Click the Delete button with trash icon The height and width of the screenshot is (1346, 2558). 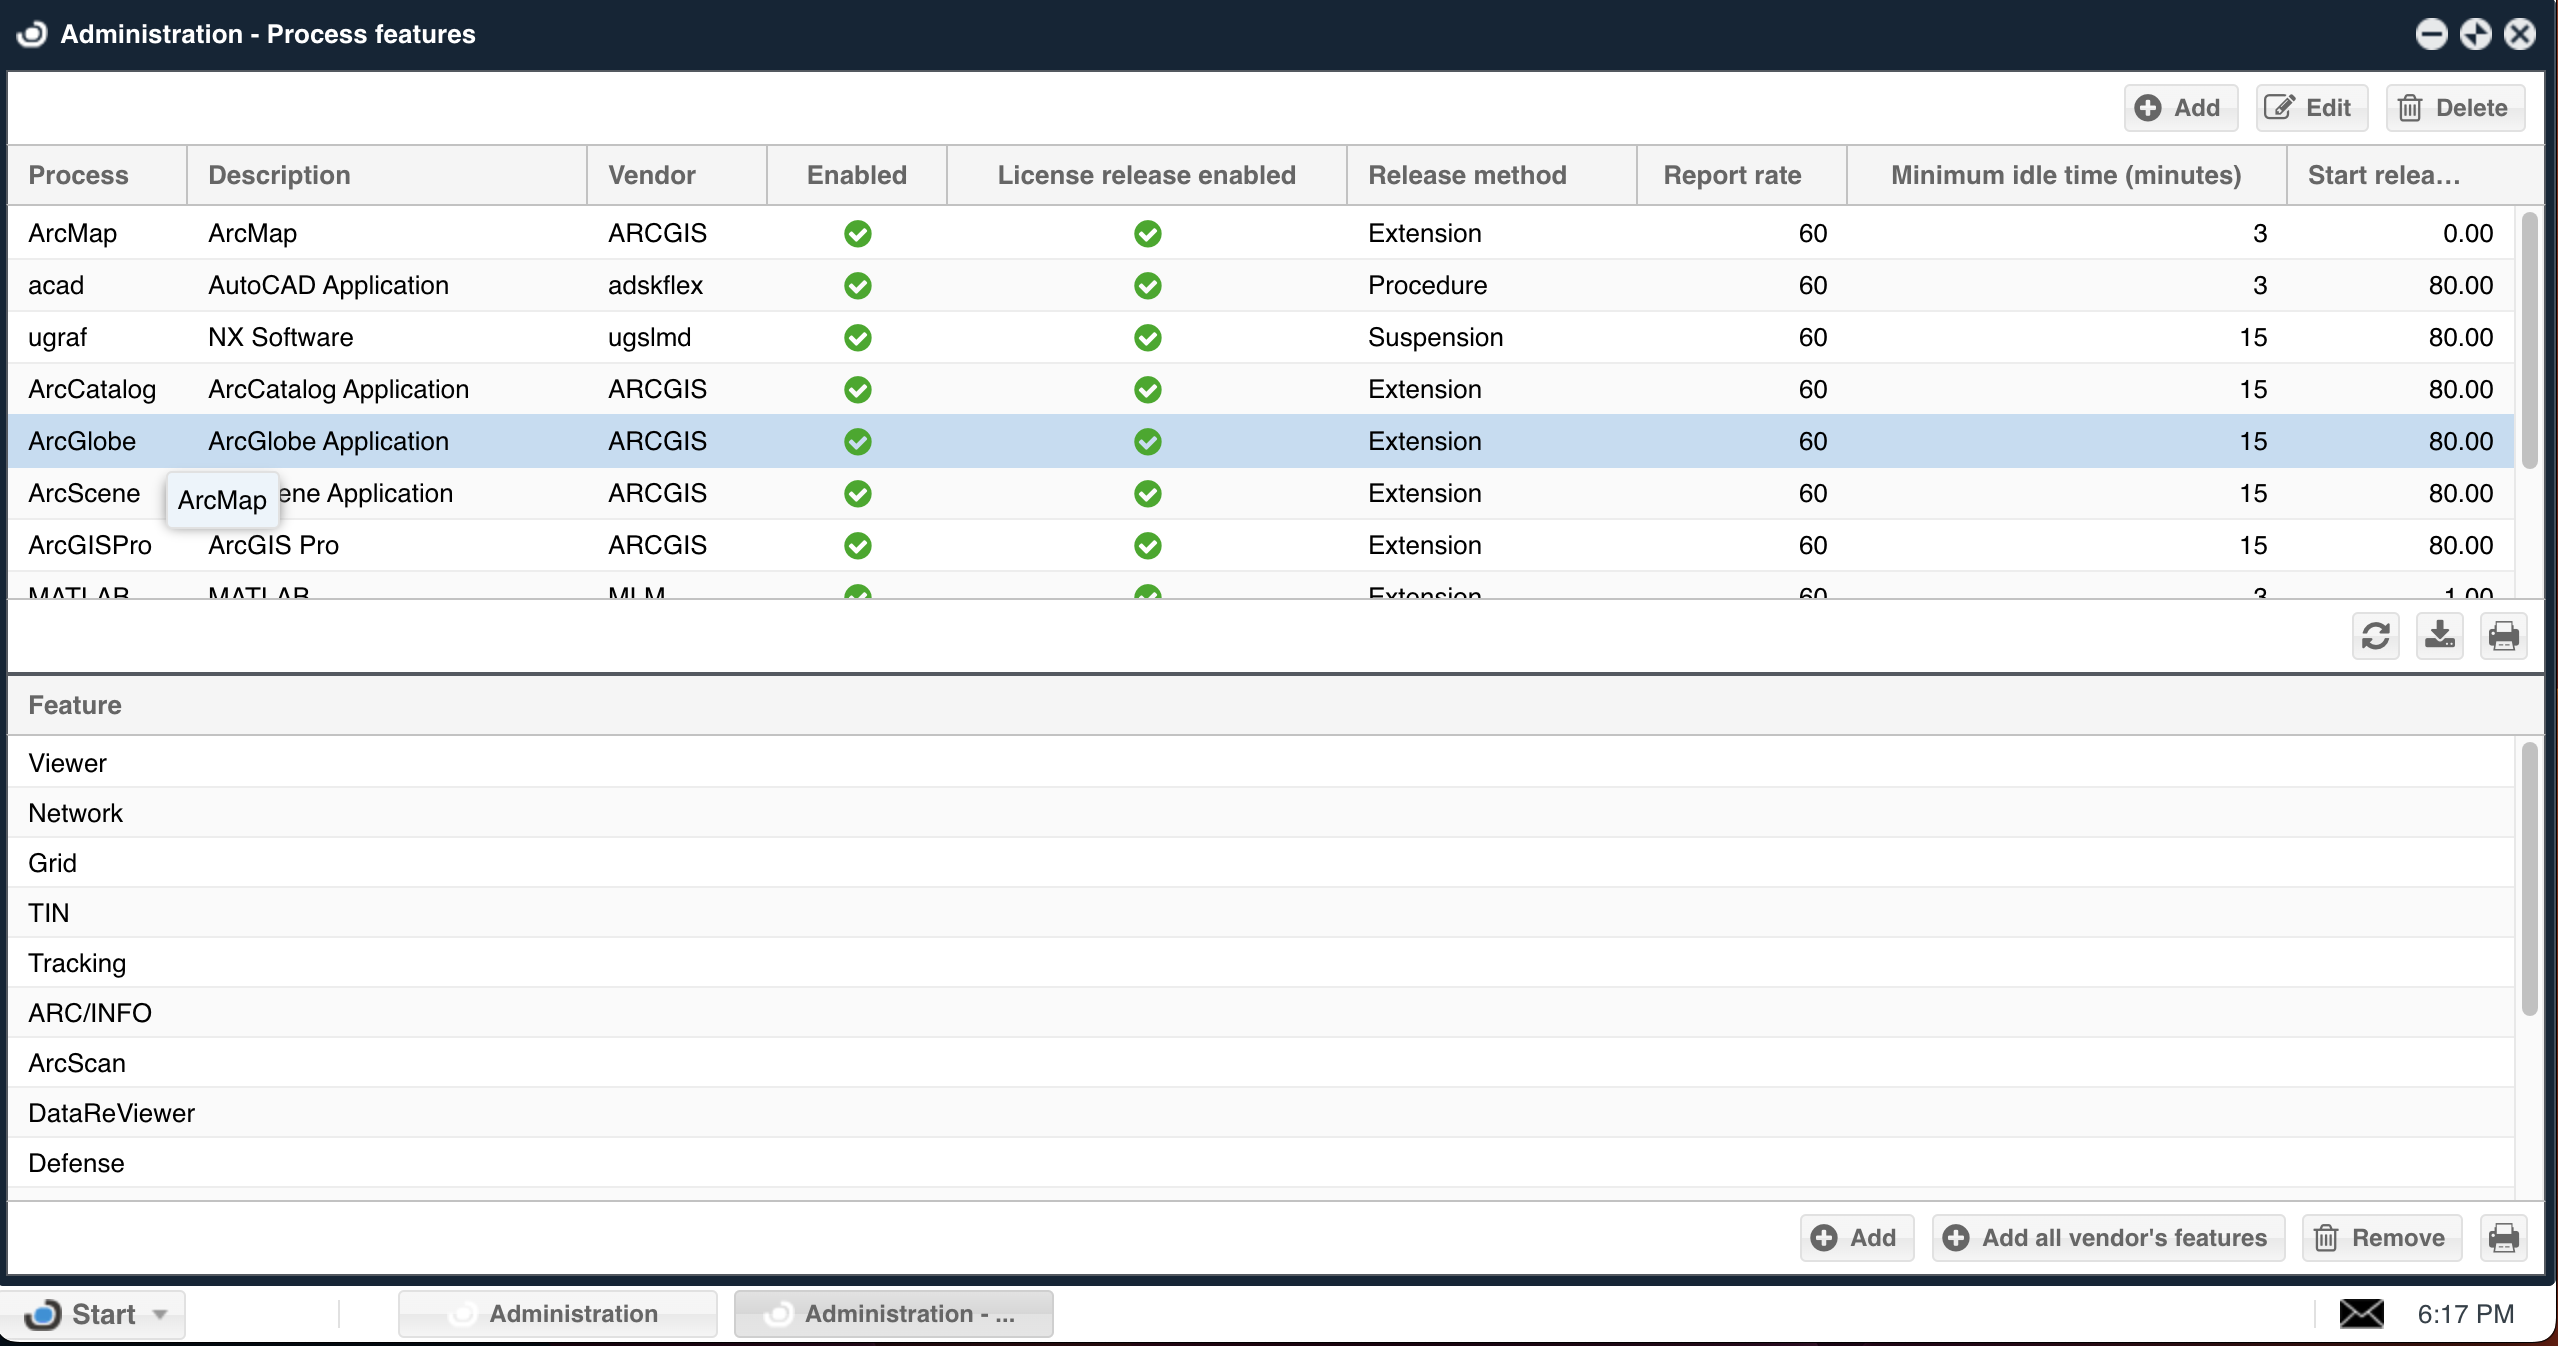2454,108
